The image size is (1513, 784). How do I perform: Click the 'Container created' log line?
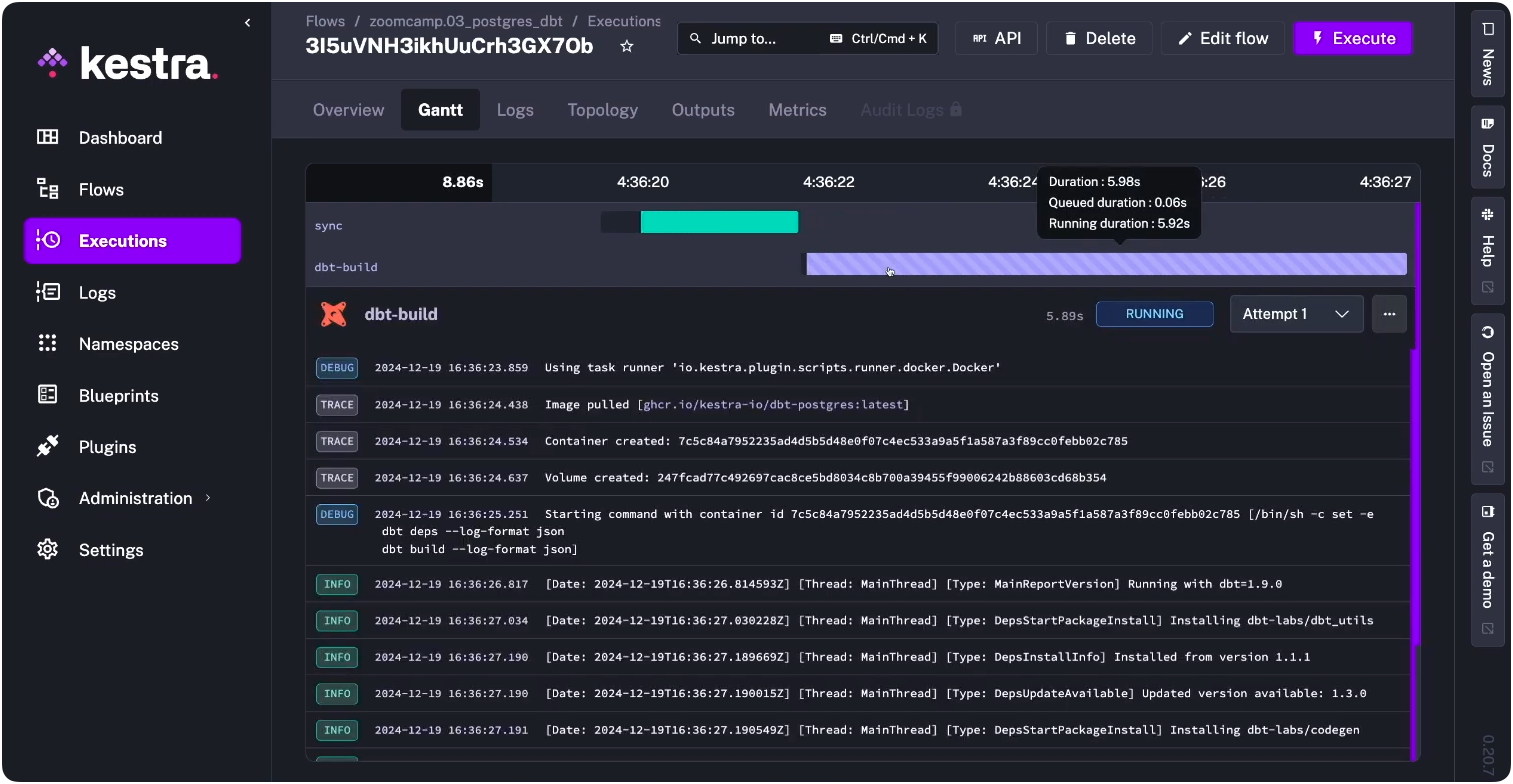858,441
